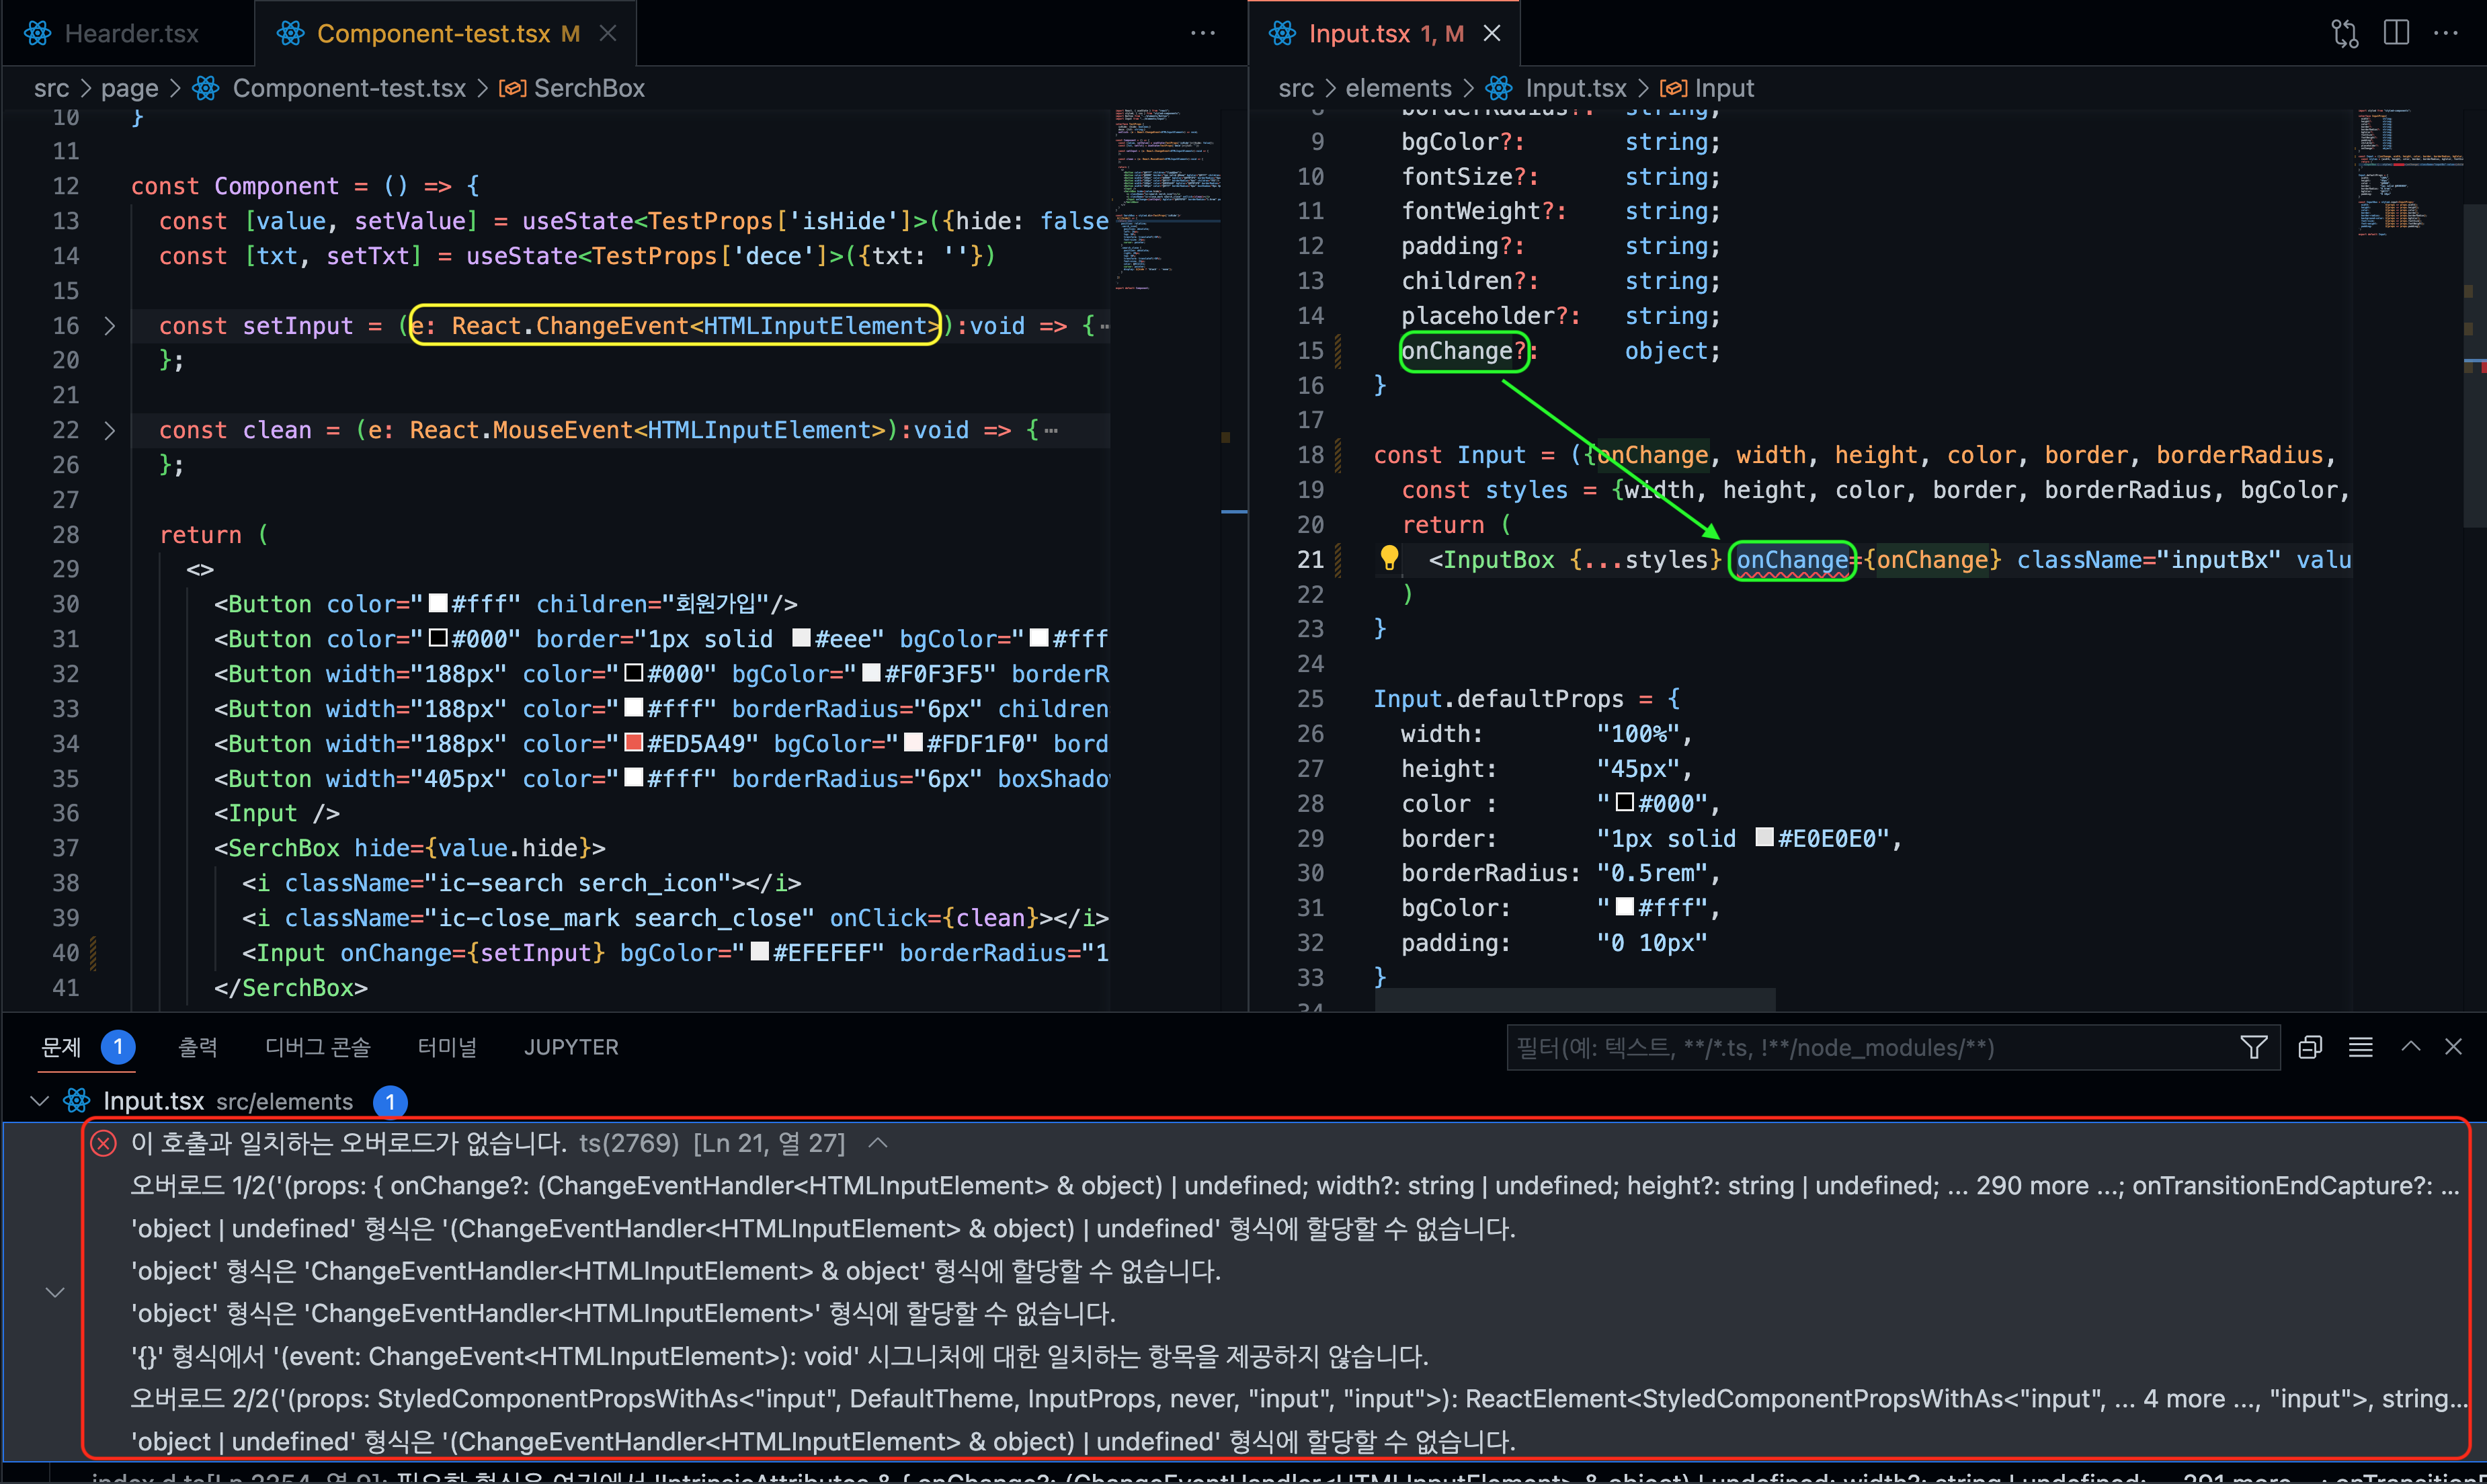Open more actions ellipsis in left editor group

pos(1202,33)
